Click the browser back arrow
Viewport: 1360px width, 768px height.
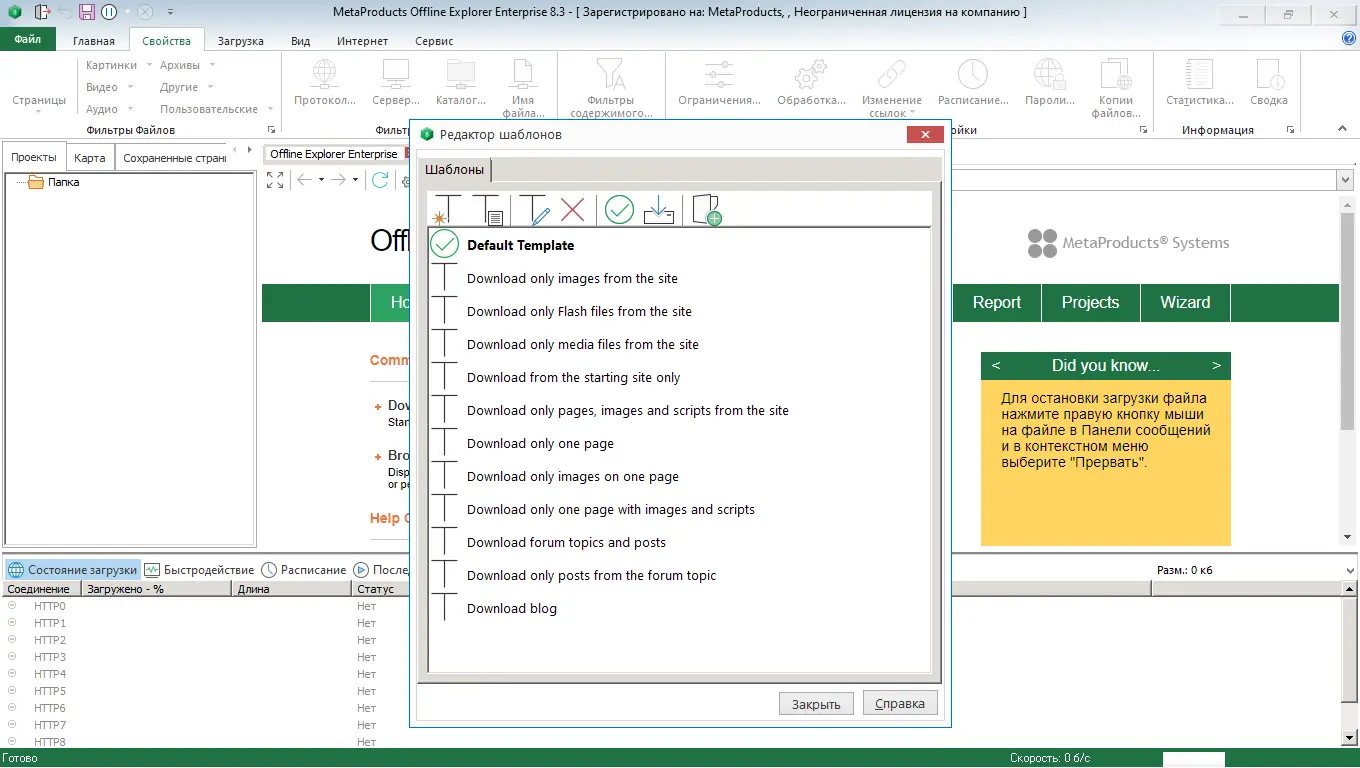coord(305,180)
